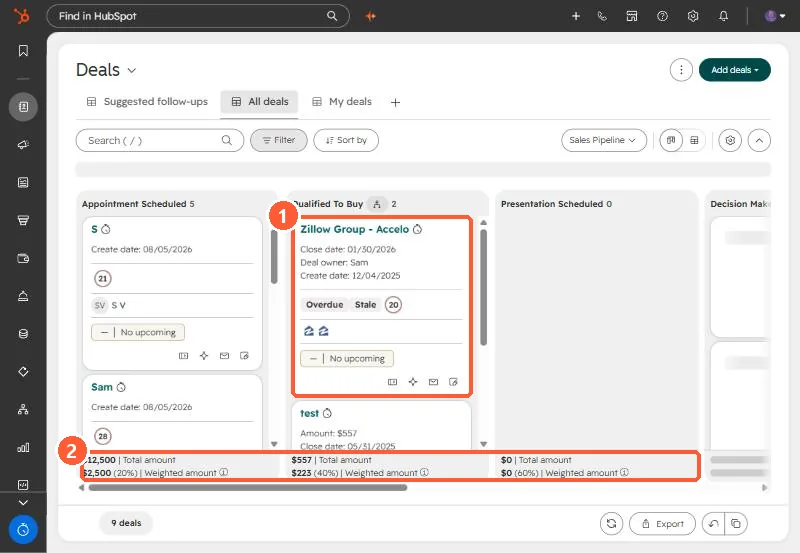Click the Find in HubSpot search bar
The height and width of the screenshot is (553, 800).
pos(198,16)
